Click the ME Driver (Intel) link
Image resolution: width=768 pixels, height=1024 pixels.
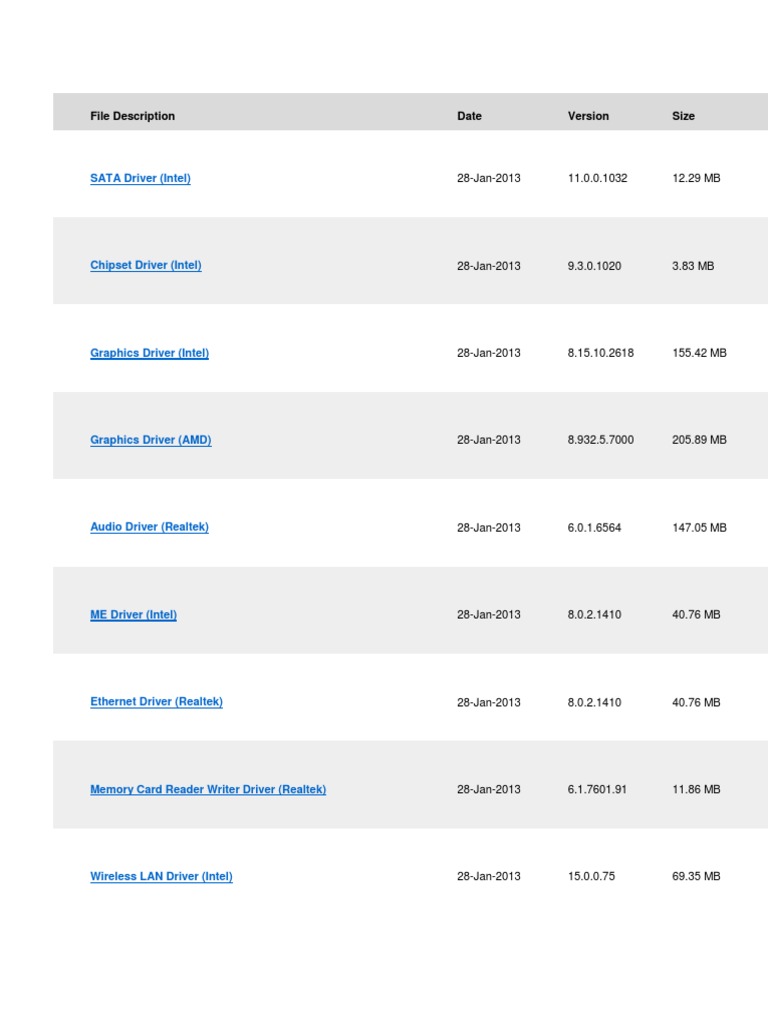point(133,615)
